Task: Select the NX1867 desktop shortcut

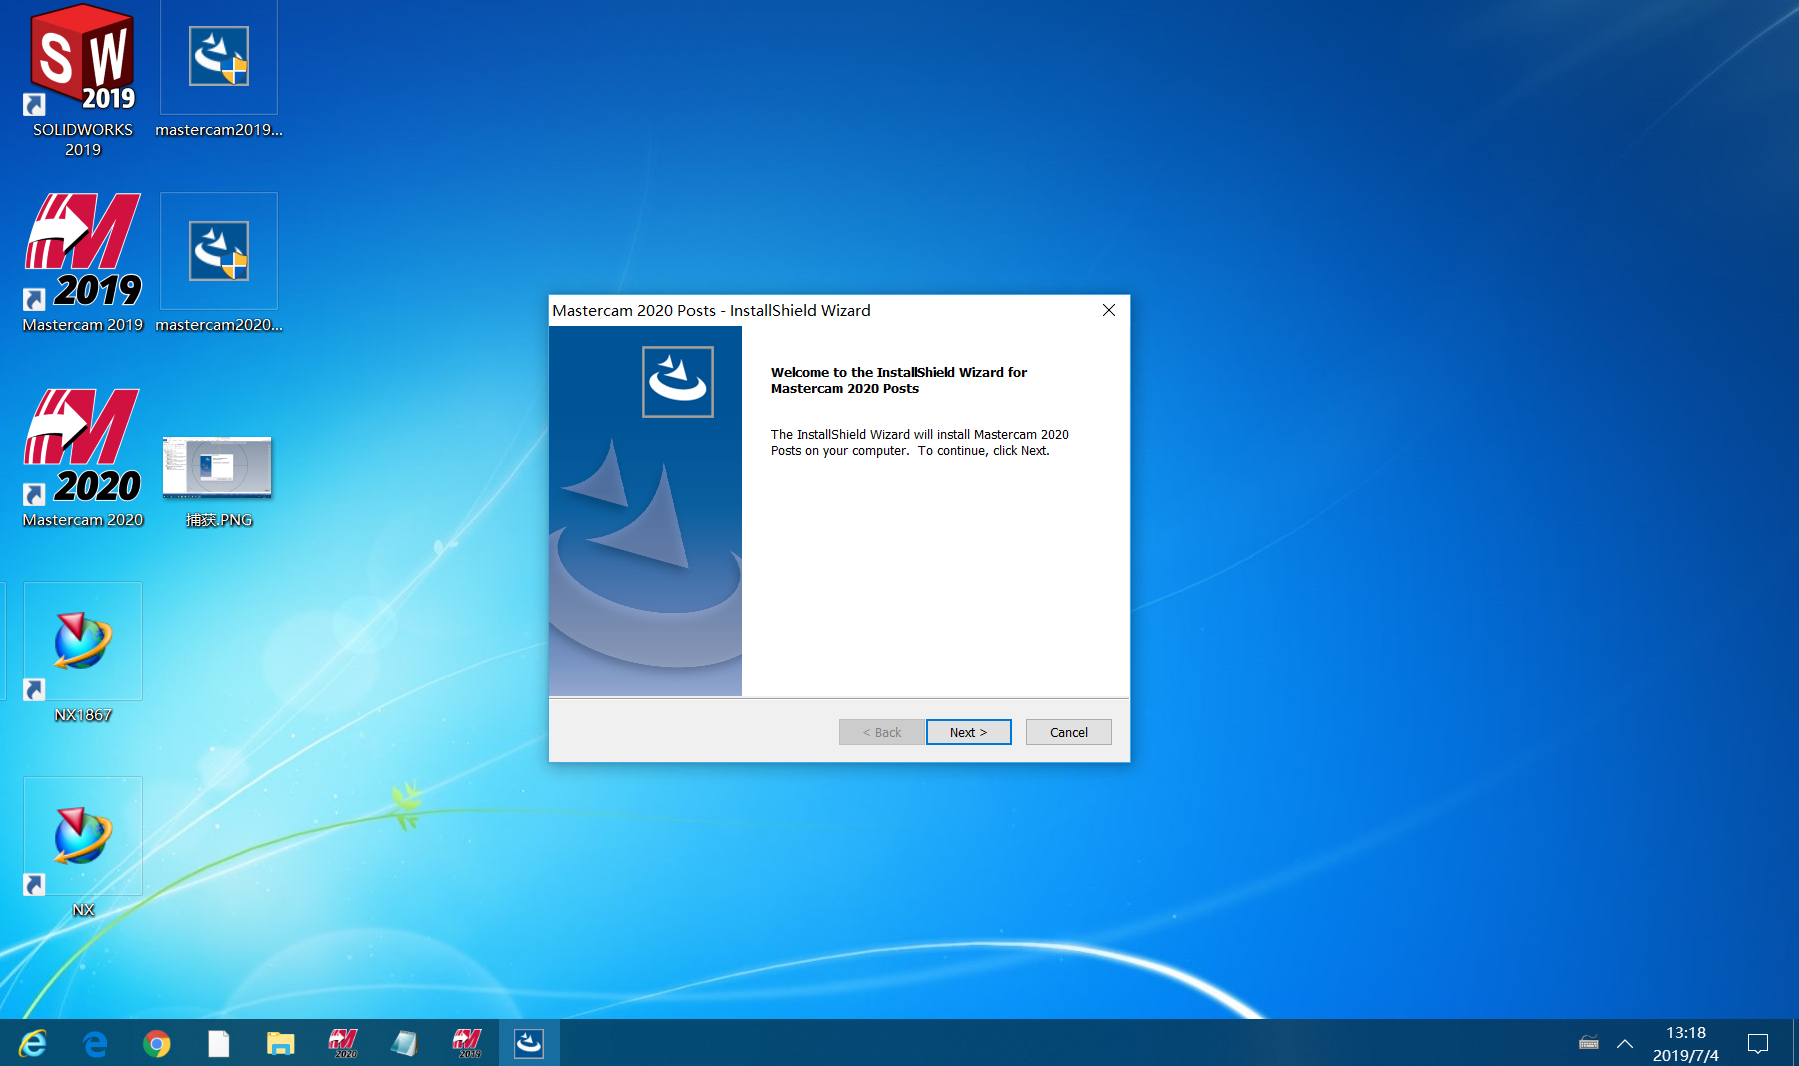Action: 83,653
